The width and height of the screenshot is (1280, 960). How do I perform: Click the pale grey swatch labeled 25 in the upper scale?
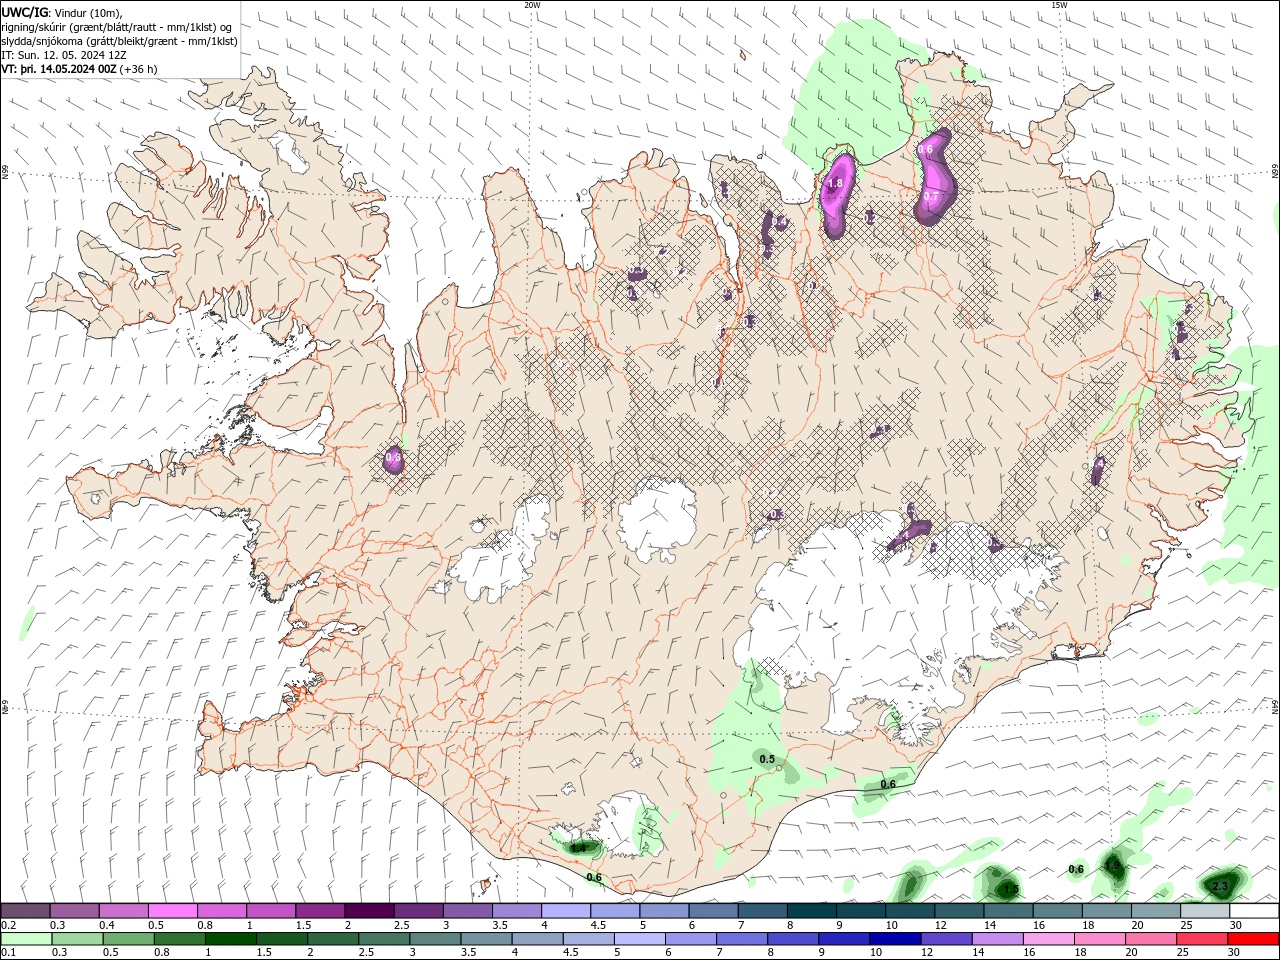(1204, 911)
